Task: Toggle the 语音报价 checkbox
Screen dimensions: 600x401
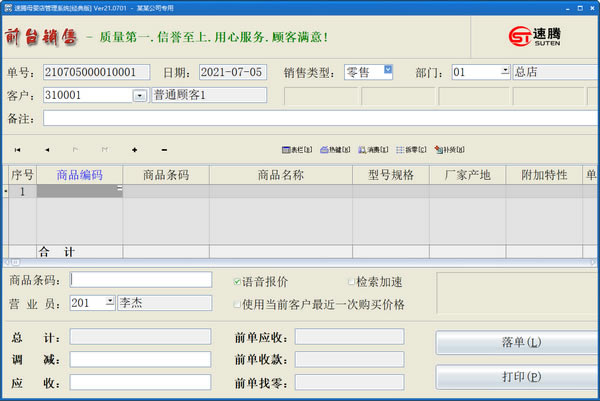Action: (x=237, y=282)
